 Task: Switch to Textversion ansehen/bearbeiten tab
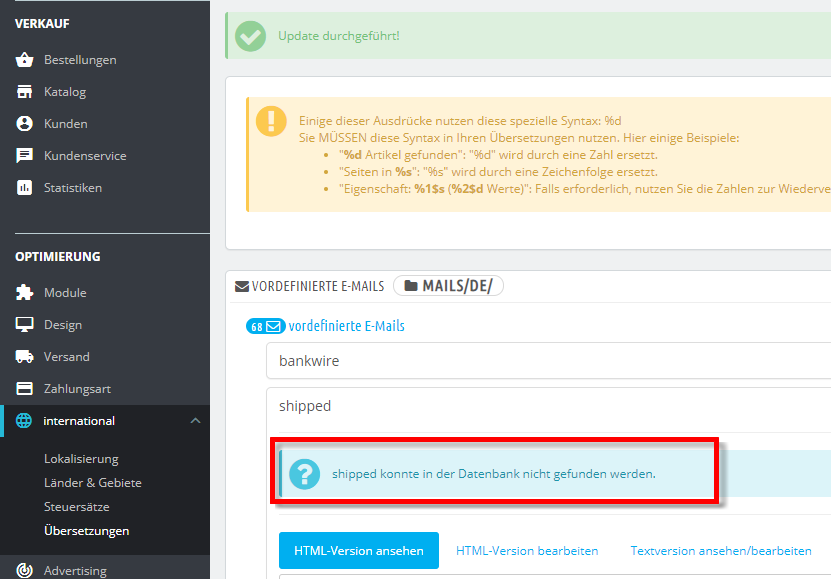(x=721, y=550)
